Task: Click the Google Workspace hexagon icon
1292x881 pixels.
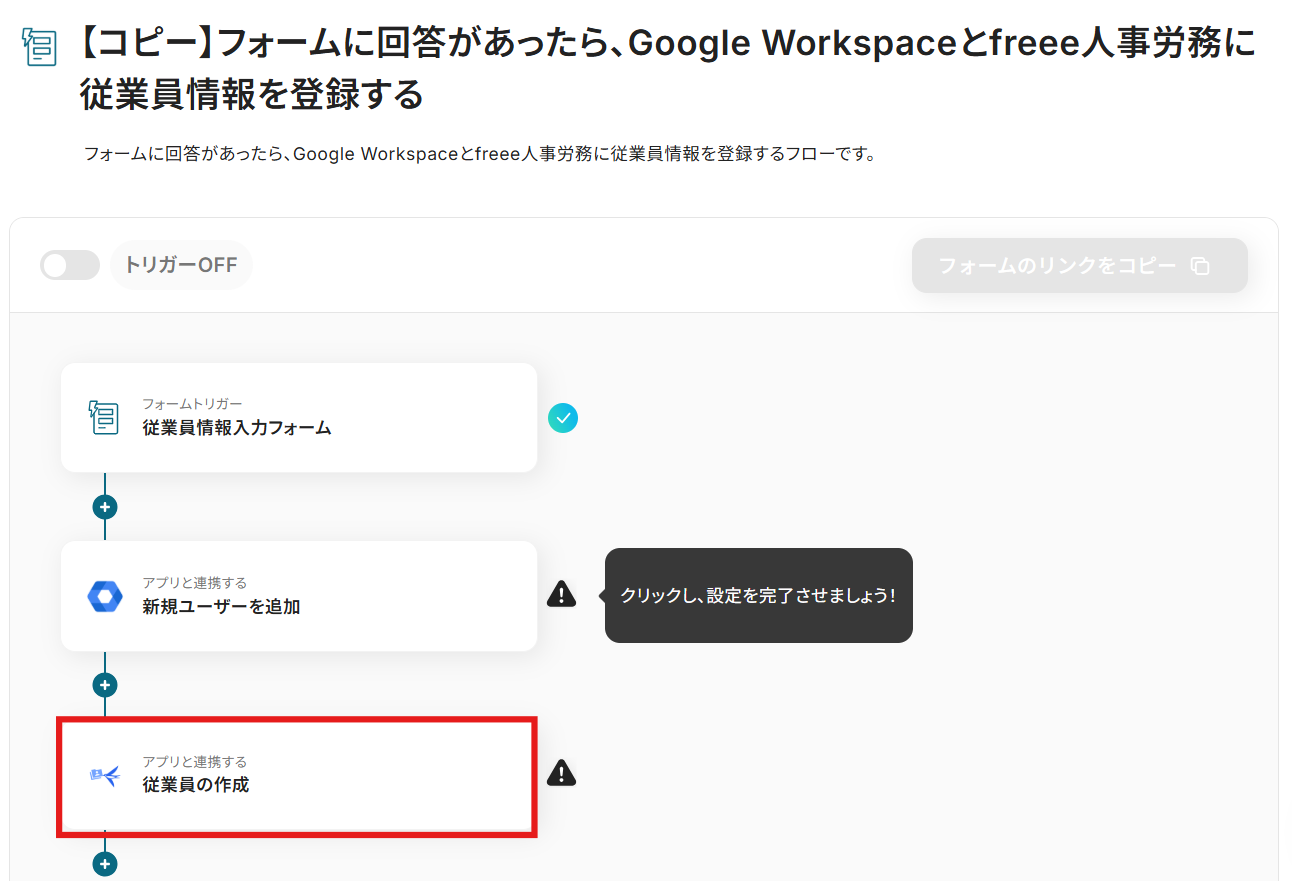Action: pos(105,596)
